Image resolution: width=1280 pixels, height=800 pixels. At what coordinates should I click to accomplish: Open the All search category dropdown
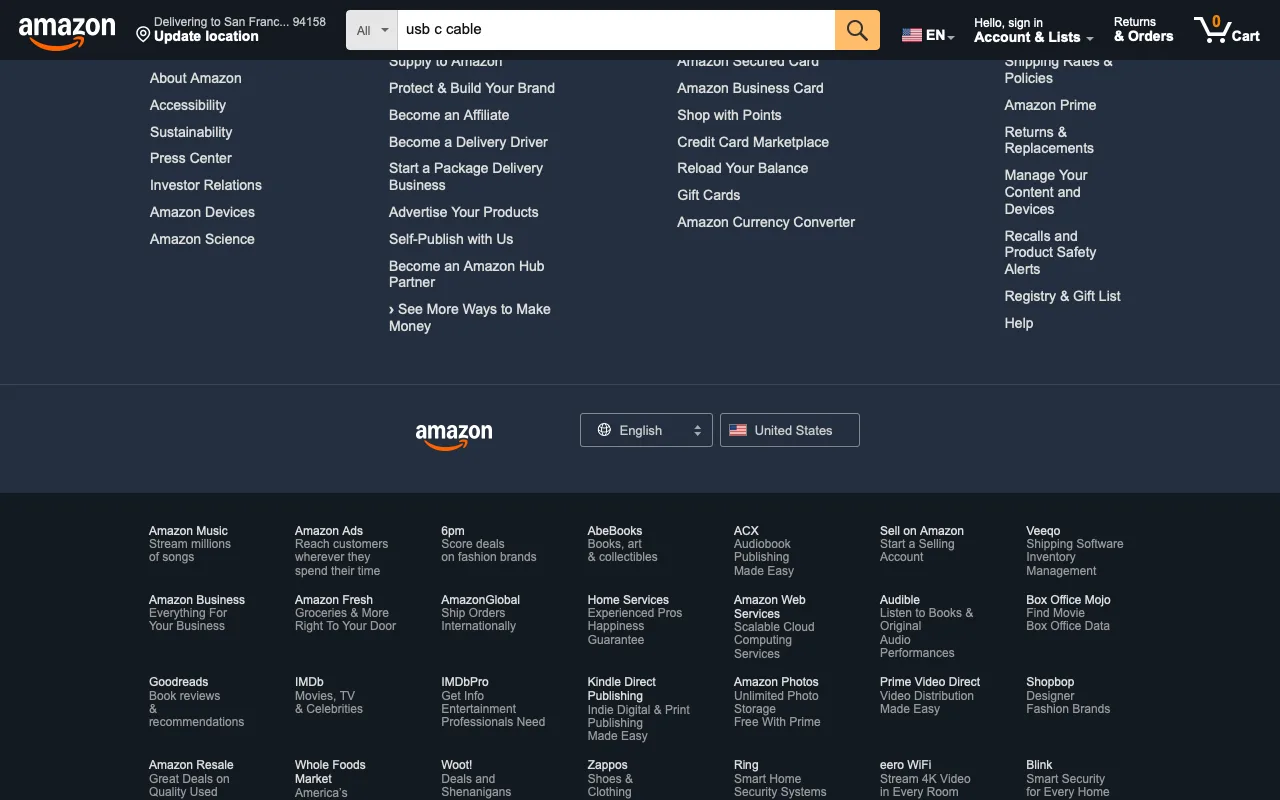tap(372, 30)
